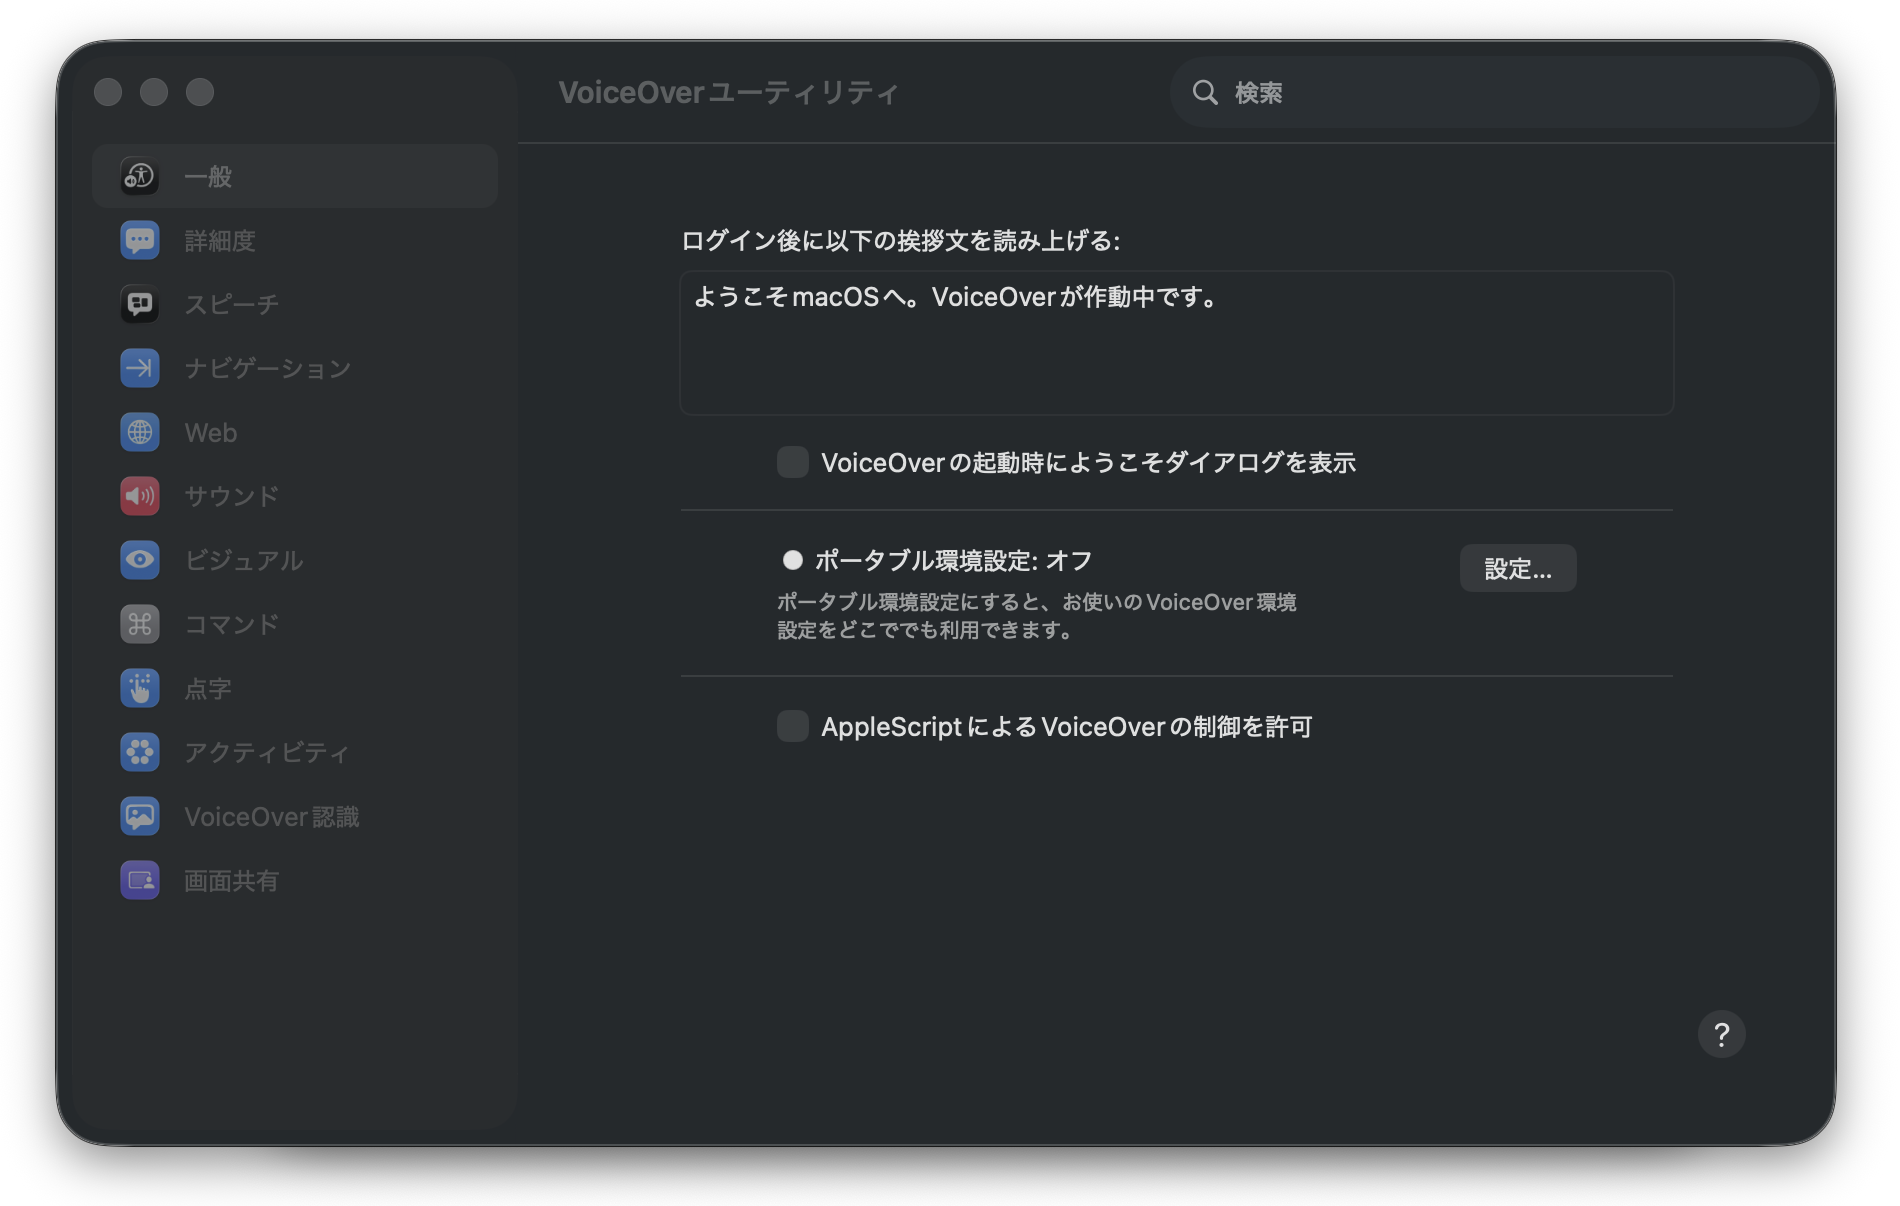
Task: Enable VoiceOverの起動時にようこそダイアログを表示 checkbox
Action: tap(793, 462)
